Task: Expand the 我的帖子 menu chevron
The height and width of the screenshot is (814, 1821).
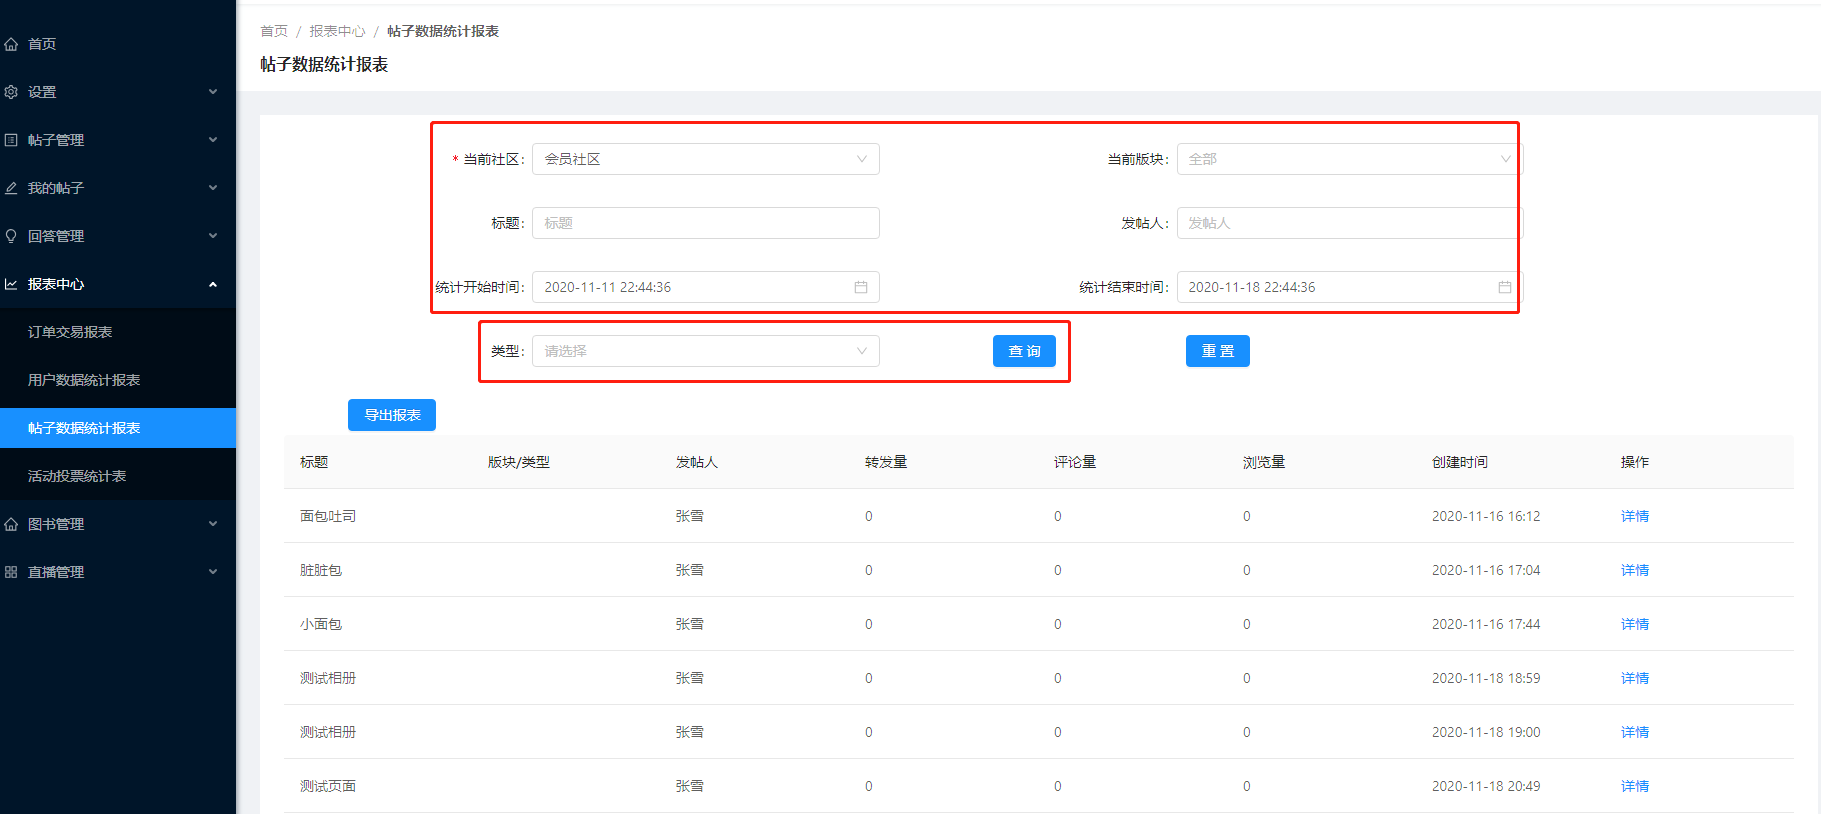Action: pos(213,188)
